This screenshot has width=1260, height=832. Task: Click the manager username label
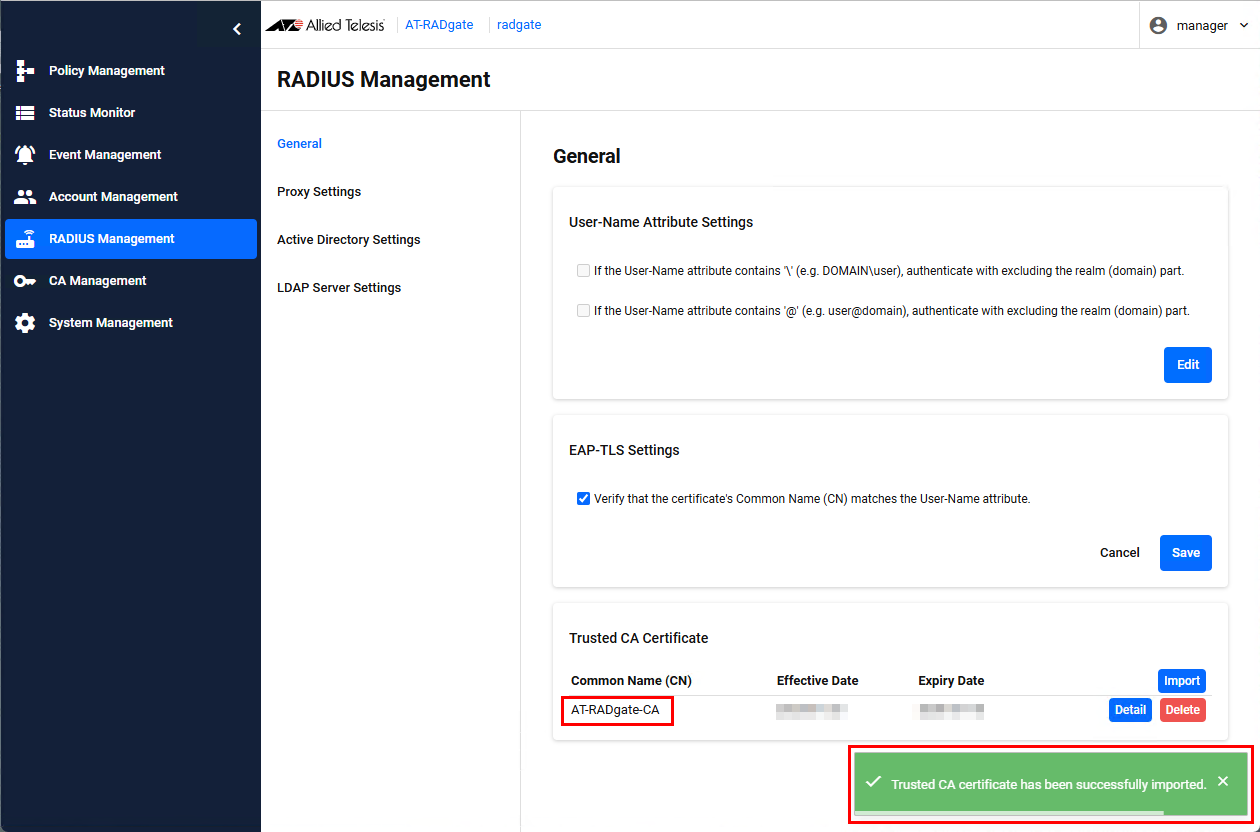click(1202, 26)
